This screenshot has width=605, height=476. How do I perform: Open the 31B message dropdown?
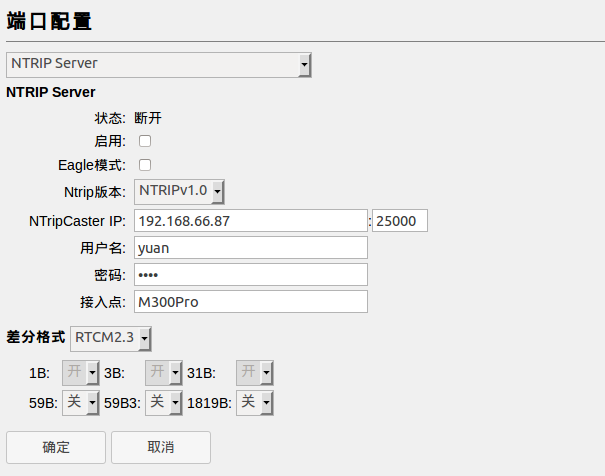254,373
